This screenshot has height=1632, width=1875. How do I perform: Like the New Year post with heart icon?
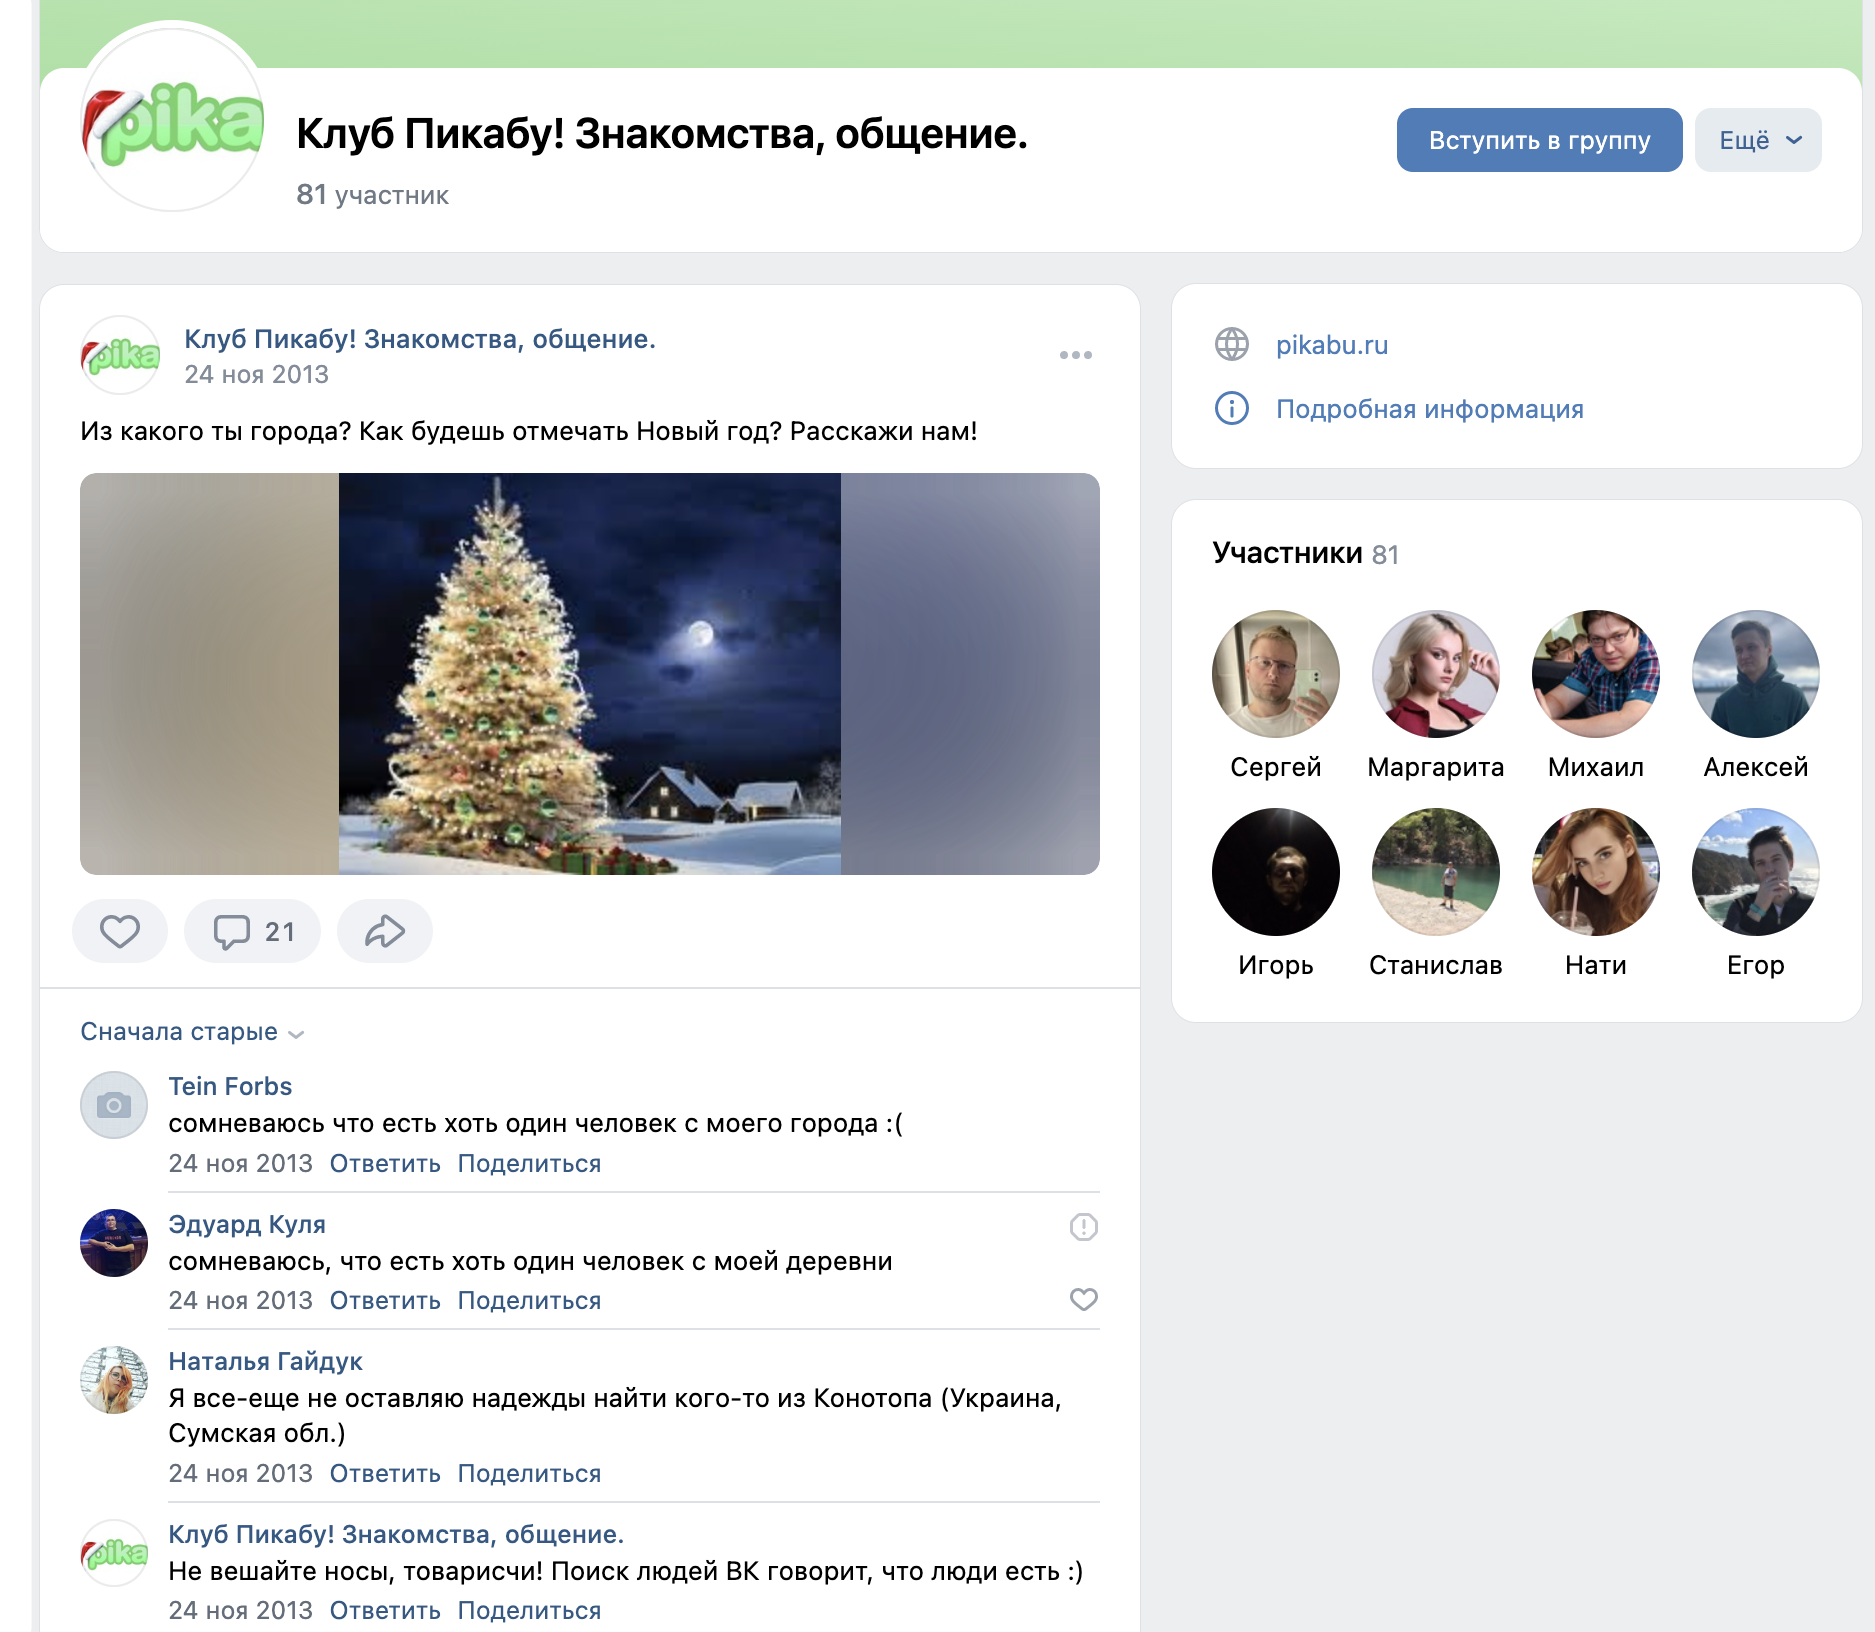coord(120,931)
